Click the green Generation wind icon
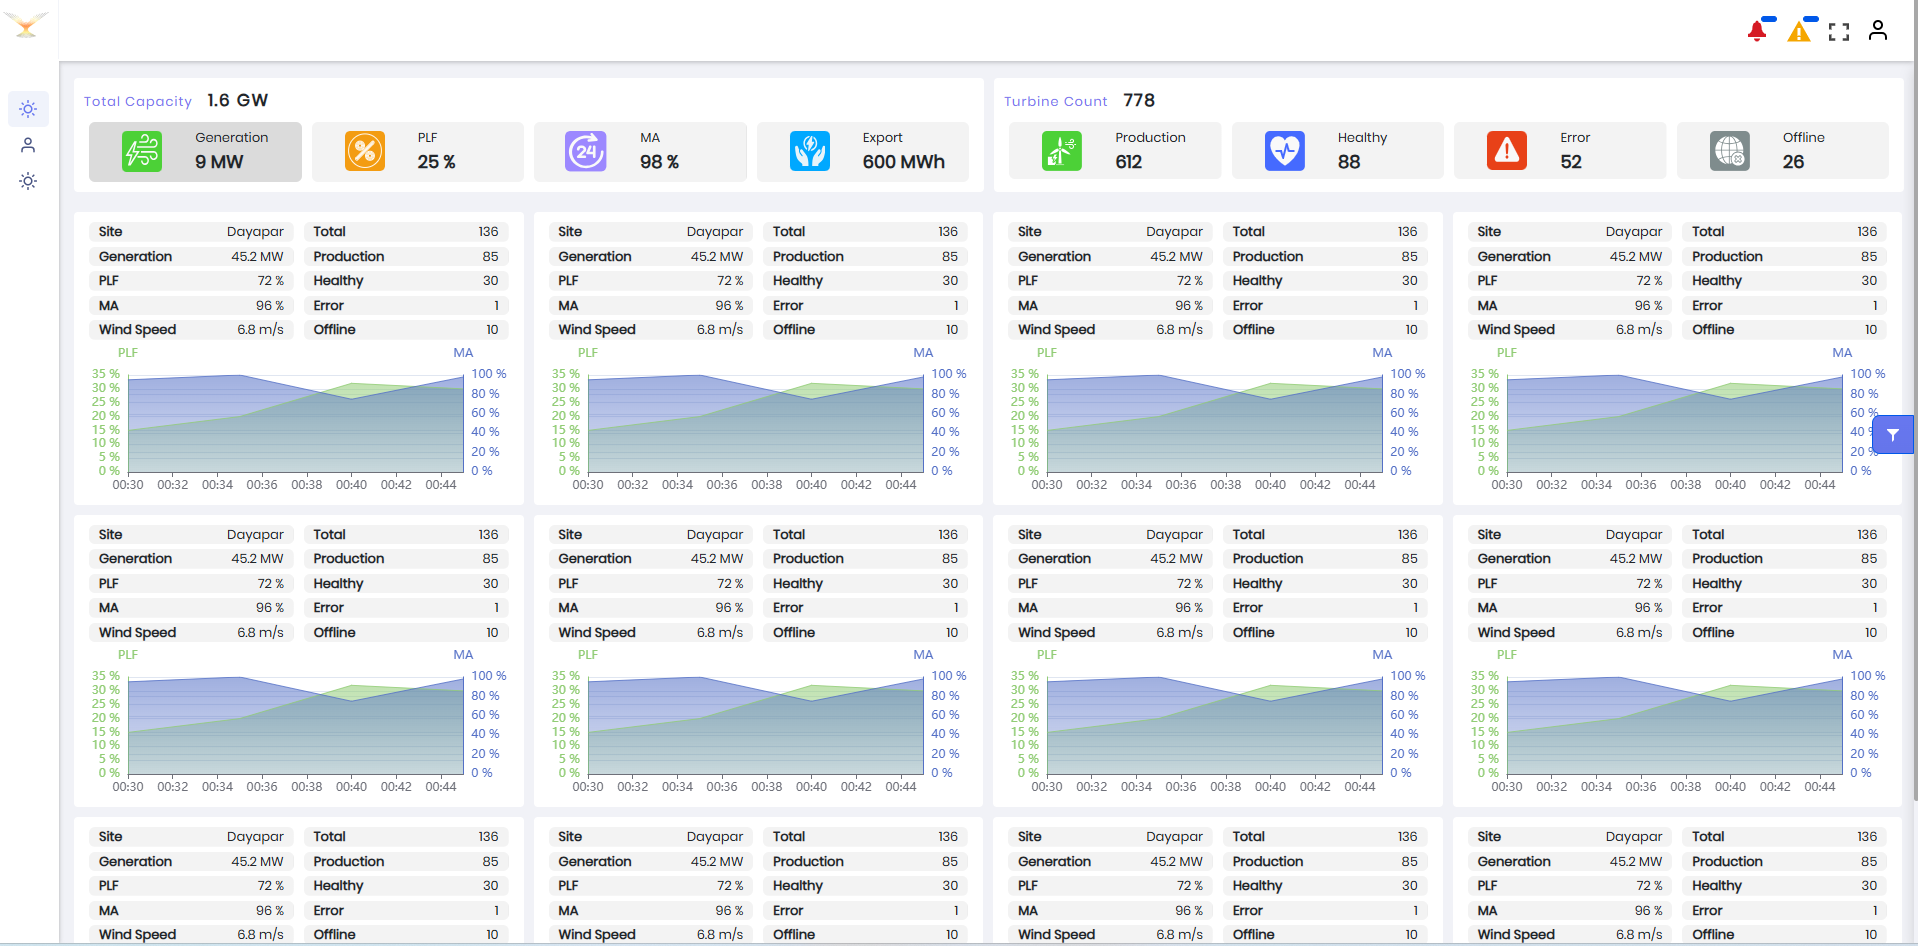This screenshot has height=946, width=1918. coord(142,152)
